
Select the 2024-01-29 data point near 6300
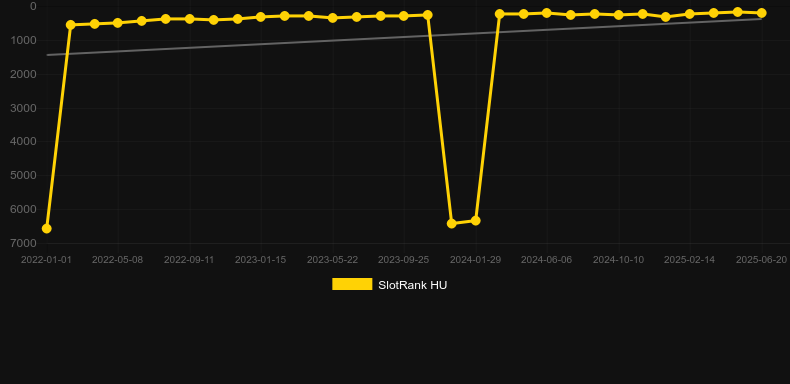point(476,221)
